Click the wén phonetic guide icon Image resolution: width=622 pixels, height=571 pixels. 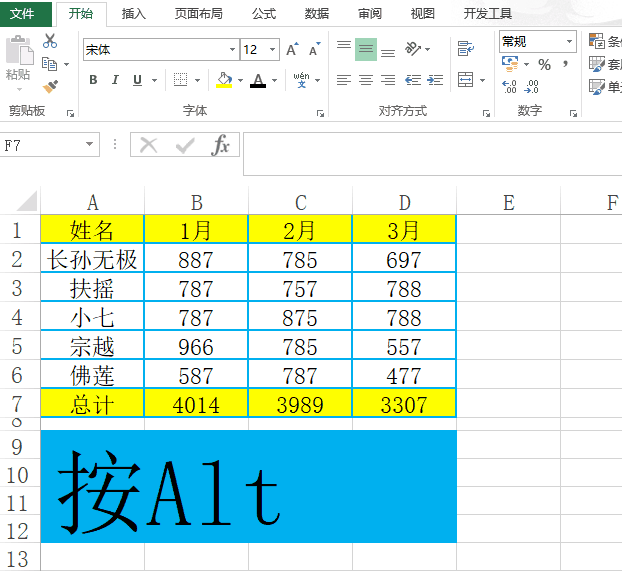click(301, 80)
